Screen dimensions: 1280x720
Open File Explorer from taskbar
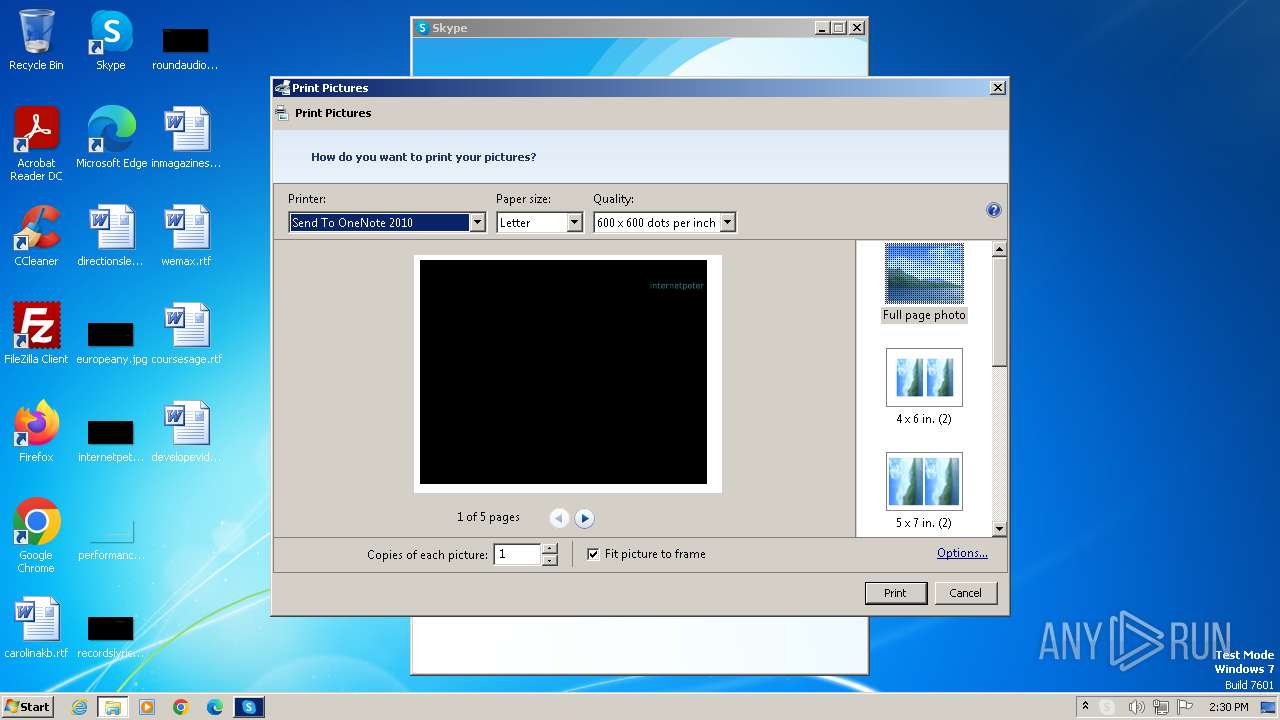(x=113, y=707)
